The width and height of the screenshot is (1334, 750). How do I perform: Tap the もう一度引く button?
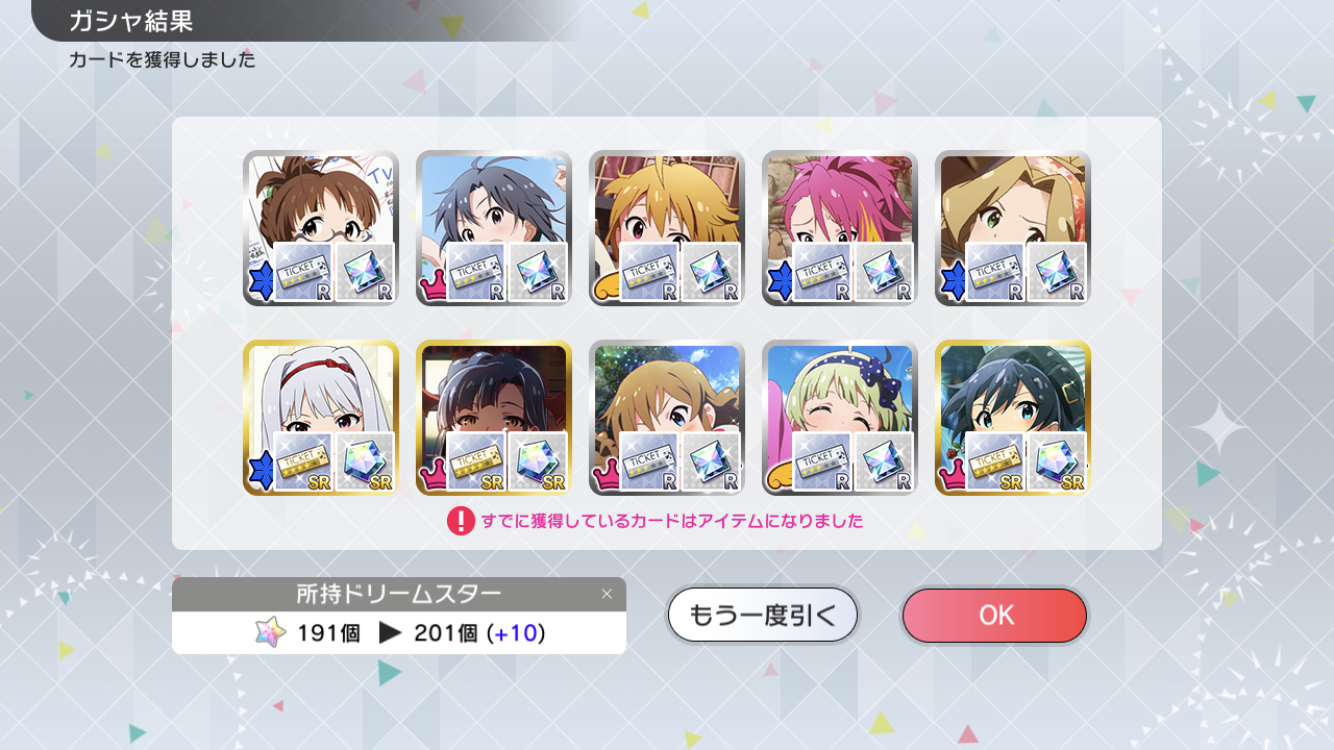(763, 615)
